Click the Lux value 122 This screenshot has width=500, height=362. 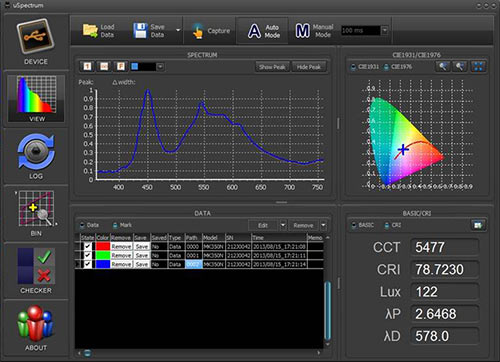pos(444,292)
